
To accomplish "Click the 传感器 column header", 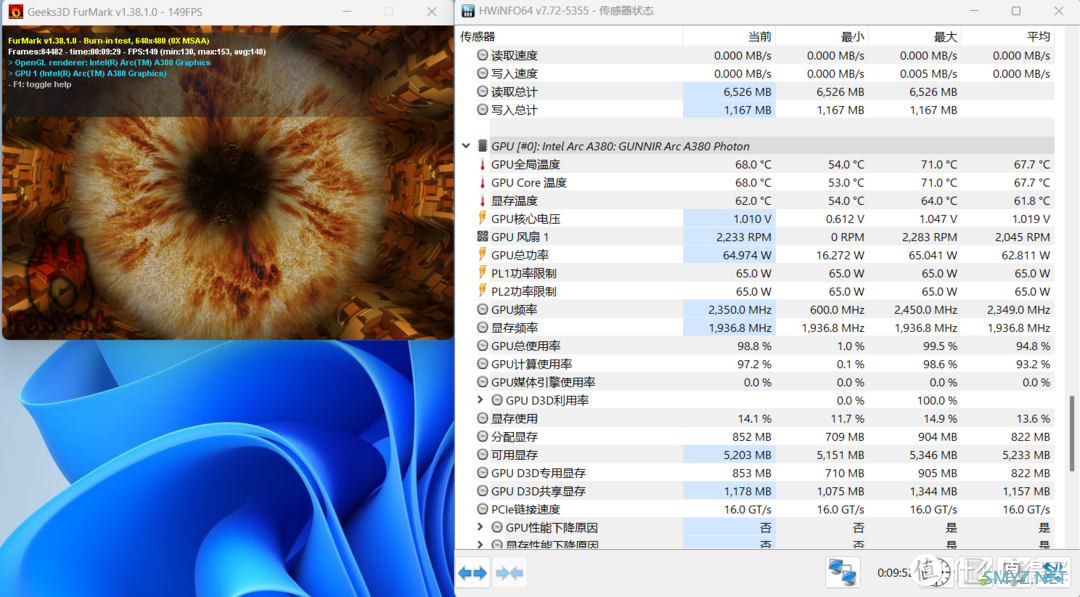I will click(x=569, y=36).
